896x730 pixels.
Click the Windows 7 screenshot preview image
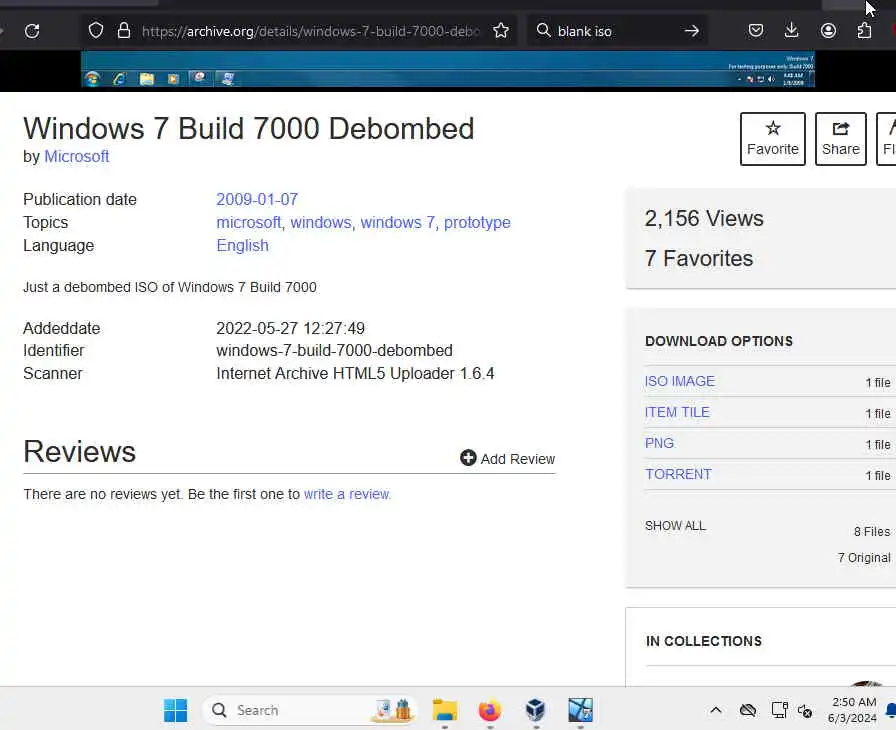tap(447, 69)
